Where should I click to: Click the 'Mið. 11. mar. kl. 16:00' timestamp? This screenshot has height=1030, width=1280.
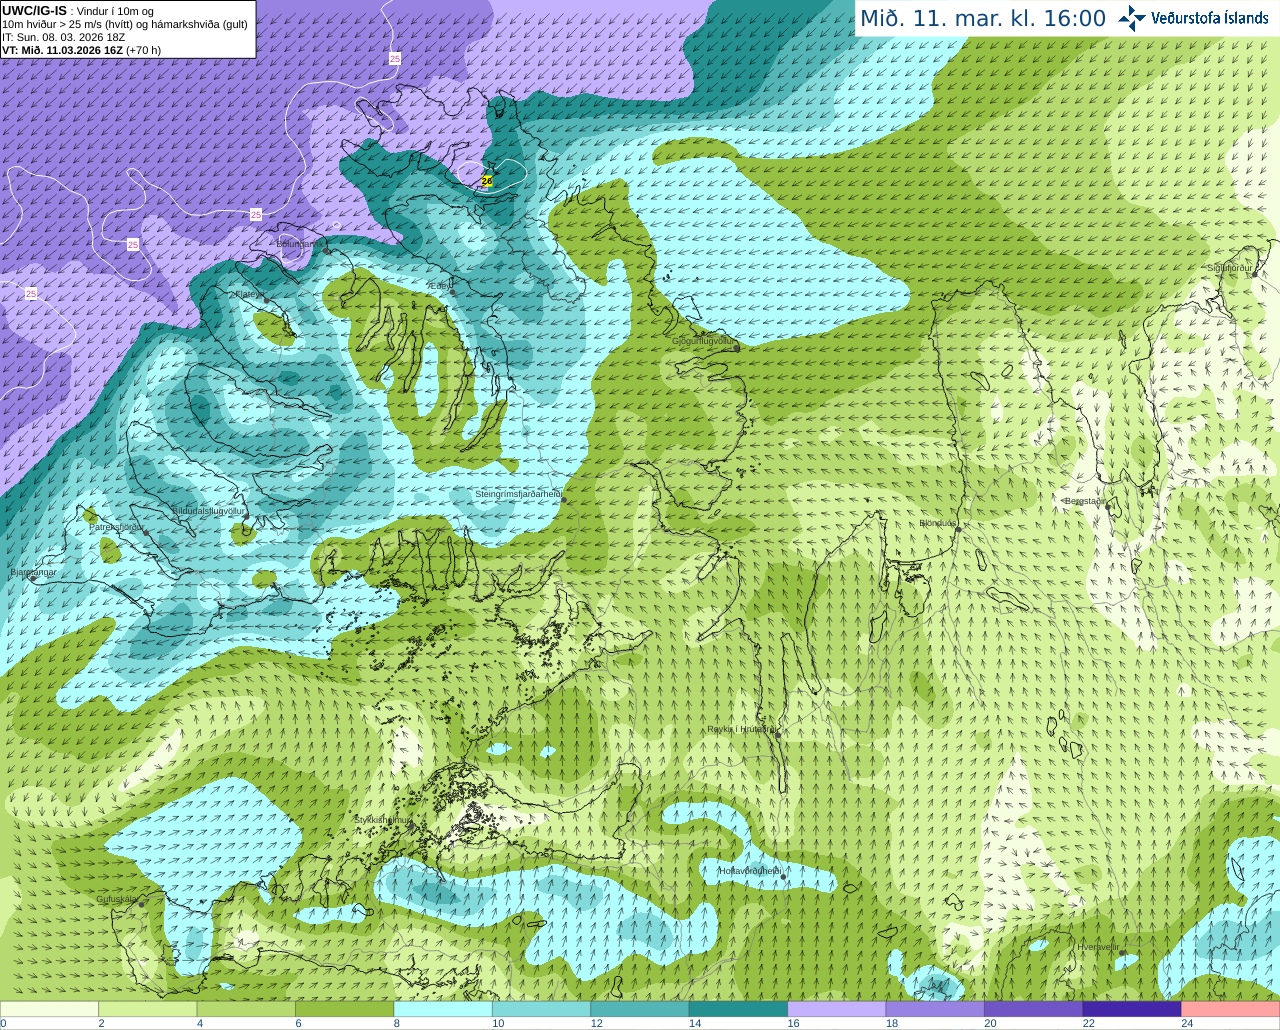click(983, 18)
